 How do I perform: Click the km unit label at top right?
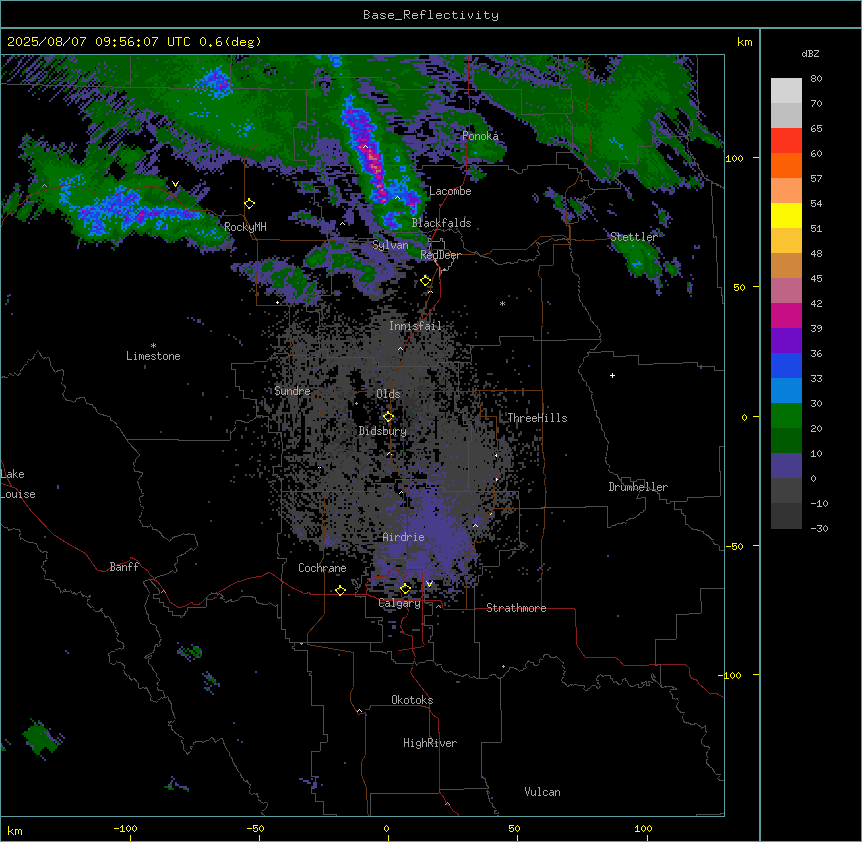click(x=744, y=42)
